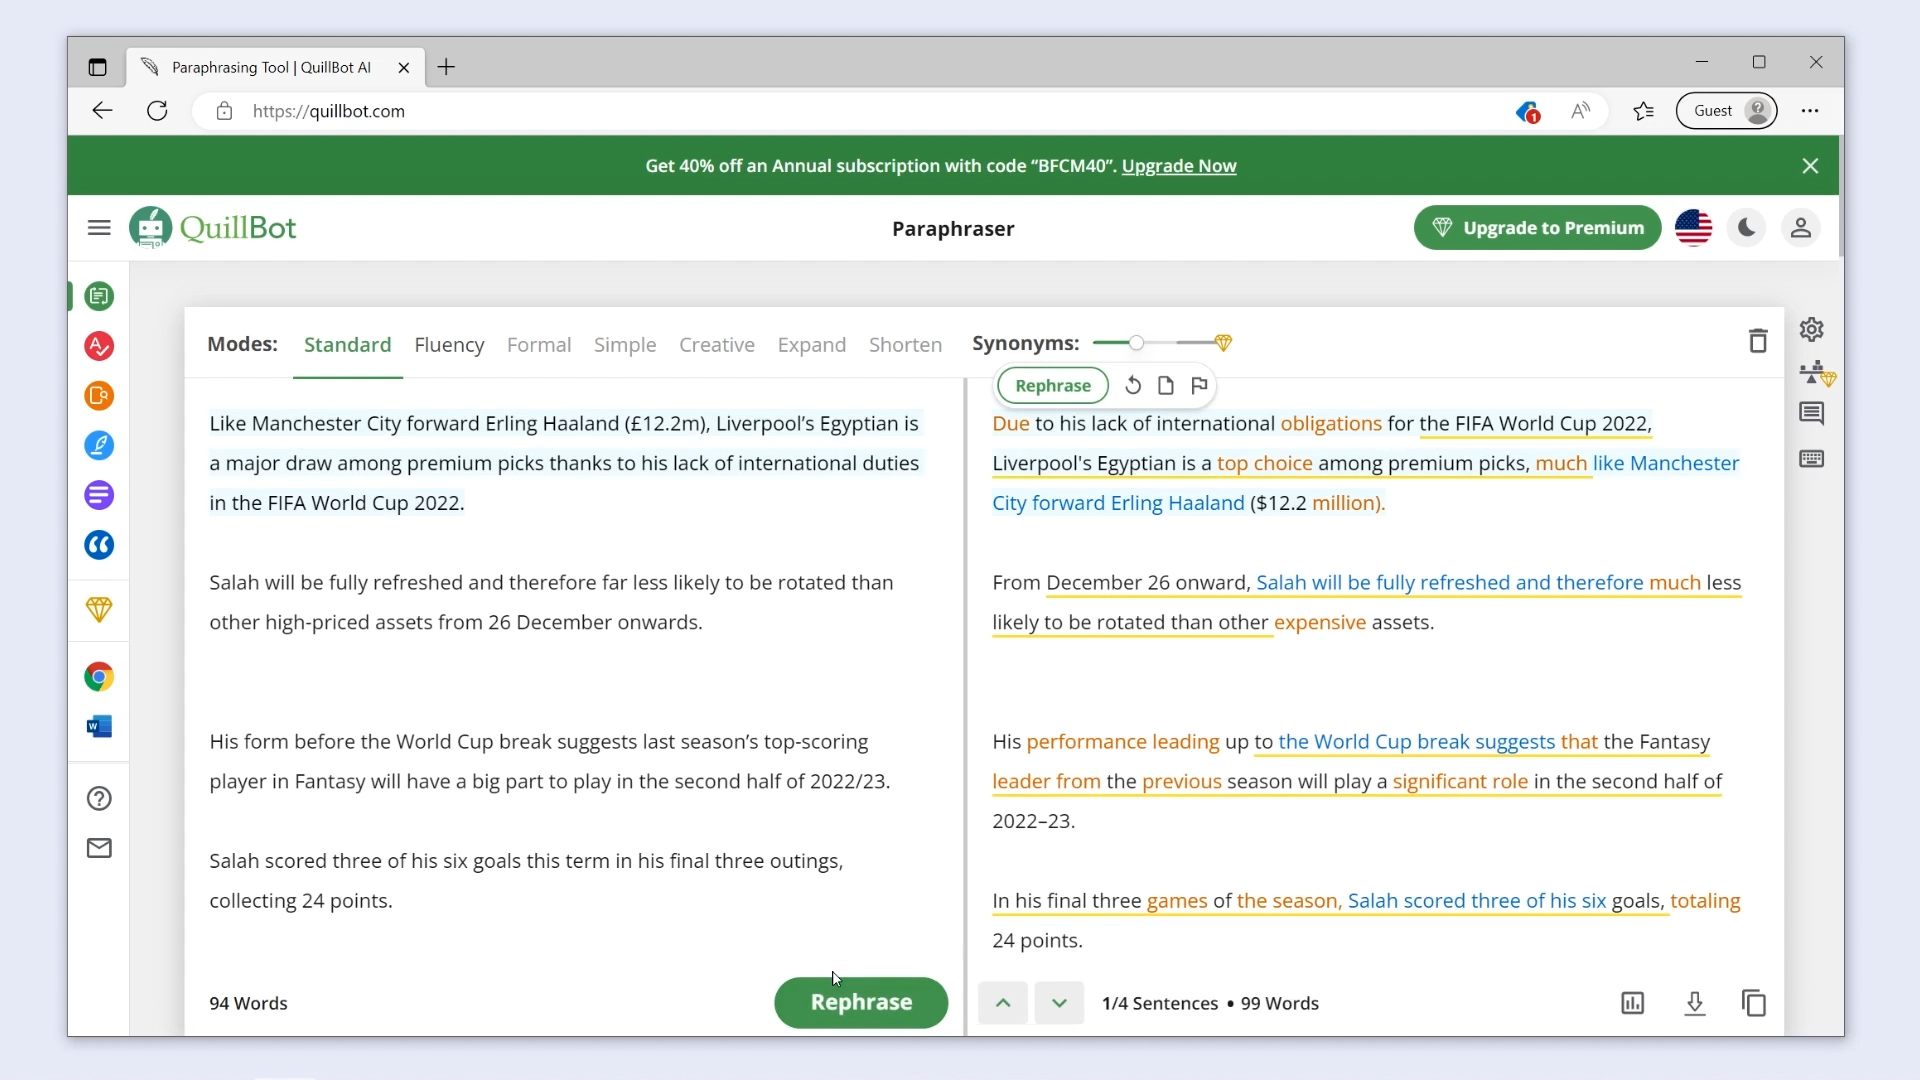Toggle dark mode with moon icon
Viewport: 1920px width, 1080px height.
click(1746, 228)
